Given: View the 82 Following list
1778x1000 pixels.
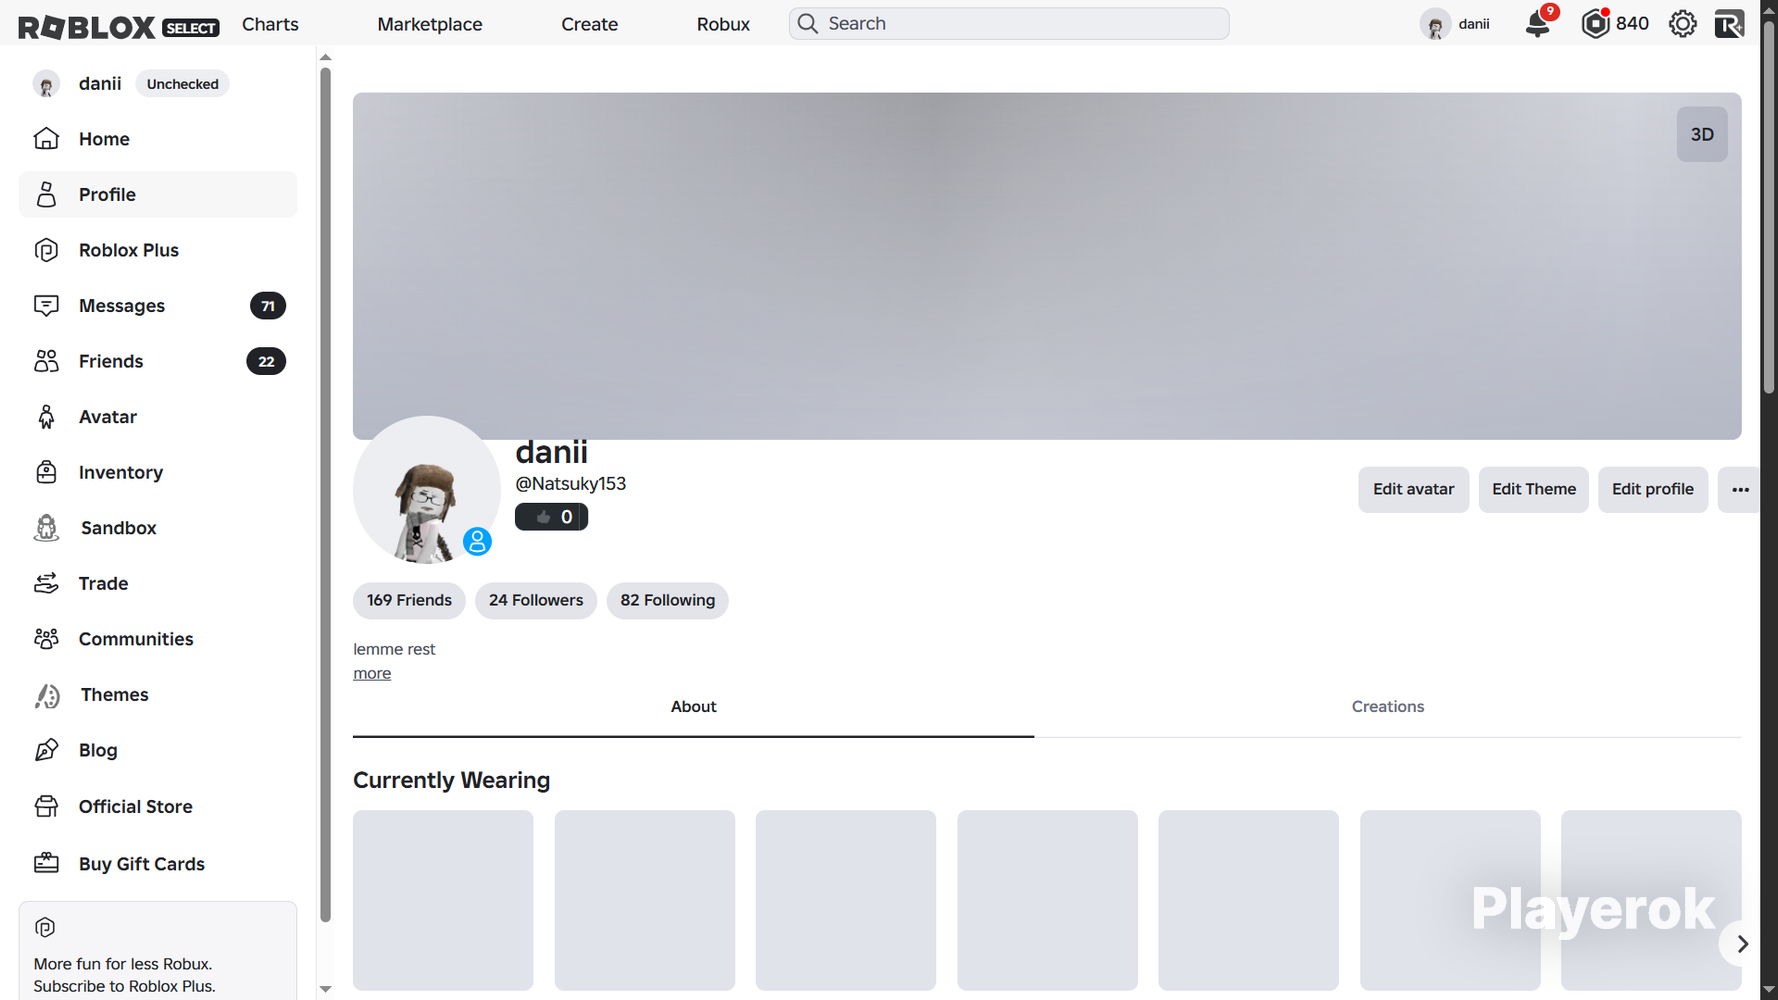Looking at the screenshot, I should click(668, 601).
